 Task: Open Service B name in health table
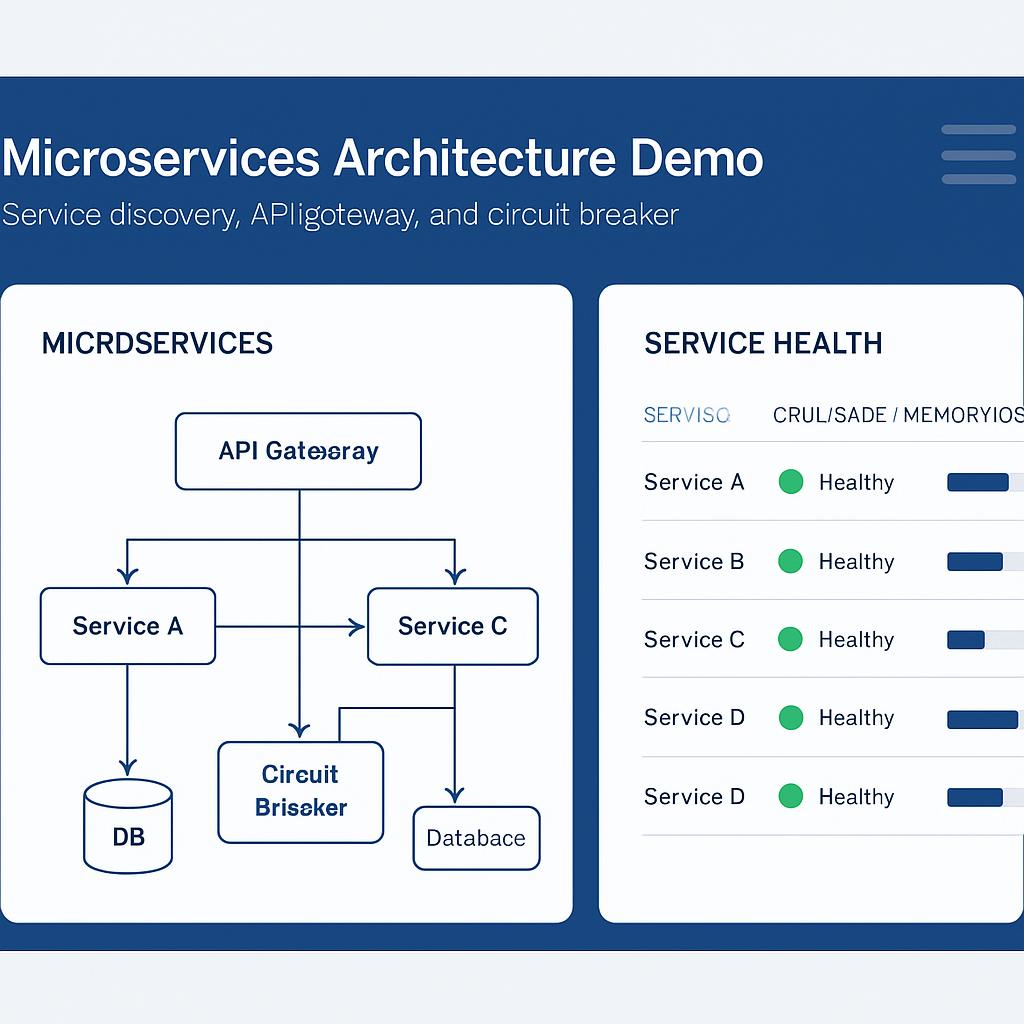click(x=694, y=561)
